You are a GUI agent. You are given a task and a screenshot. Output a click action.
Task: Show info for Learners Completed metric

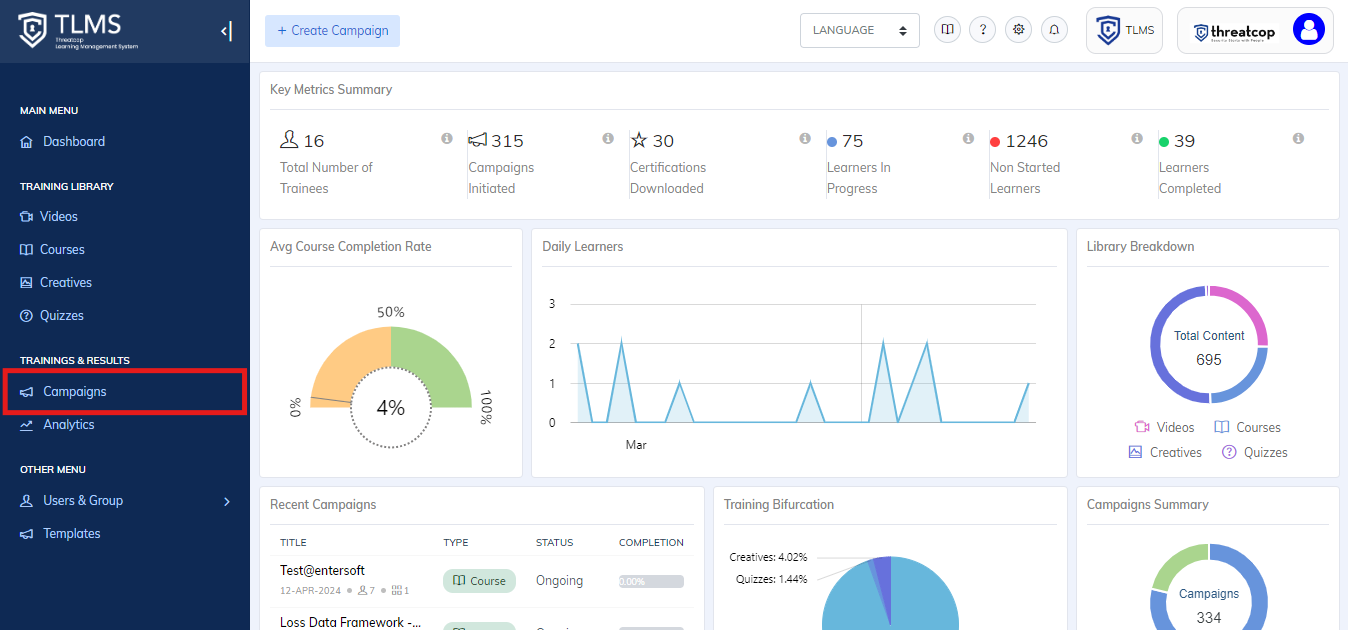1298,139
